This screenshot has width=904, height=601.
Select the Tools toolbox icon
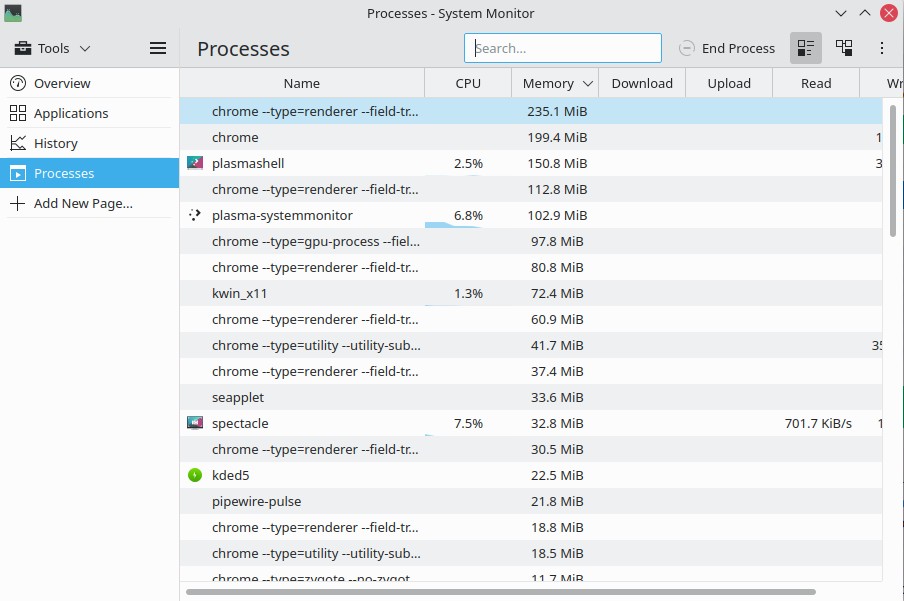(22, 47)
